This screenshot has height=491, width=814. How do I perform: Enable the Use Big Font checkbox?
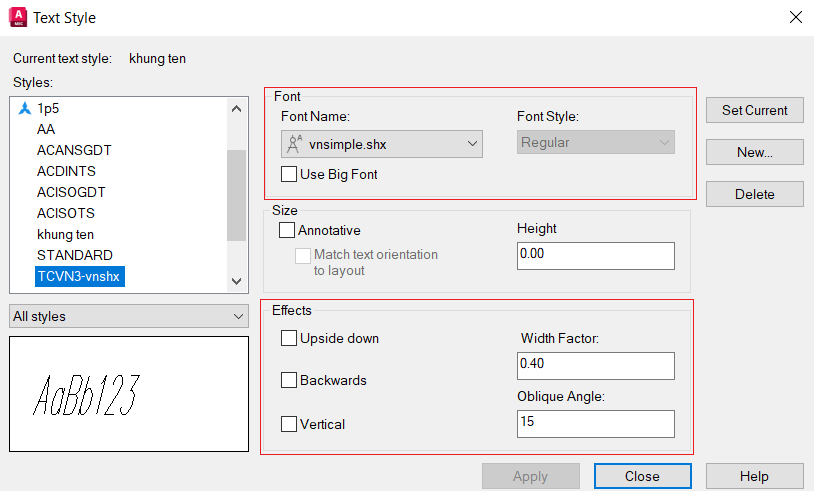[x=289, y=175]
